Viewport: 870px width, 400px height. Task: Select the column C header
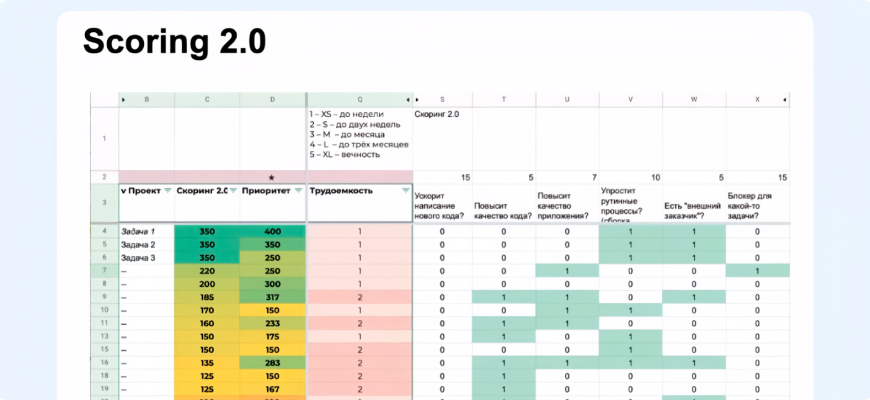[x=207, y=100]
